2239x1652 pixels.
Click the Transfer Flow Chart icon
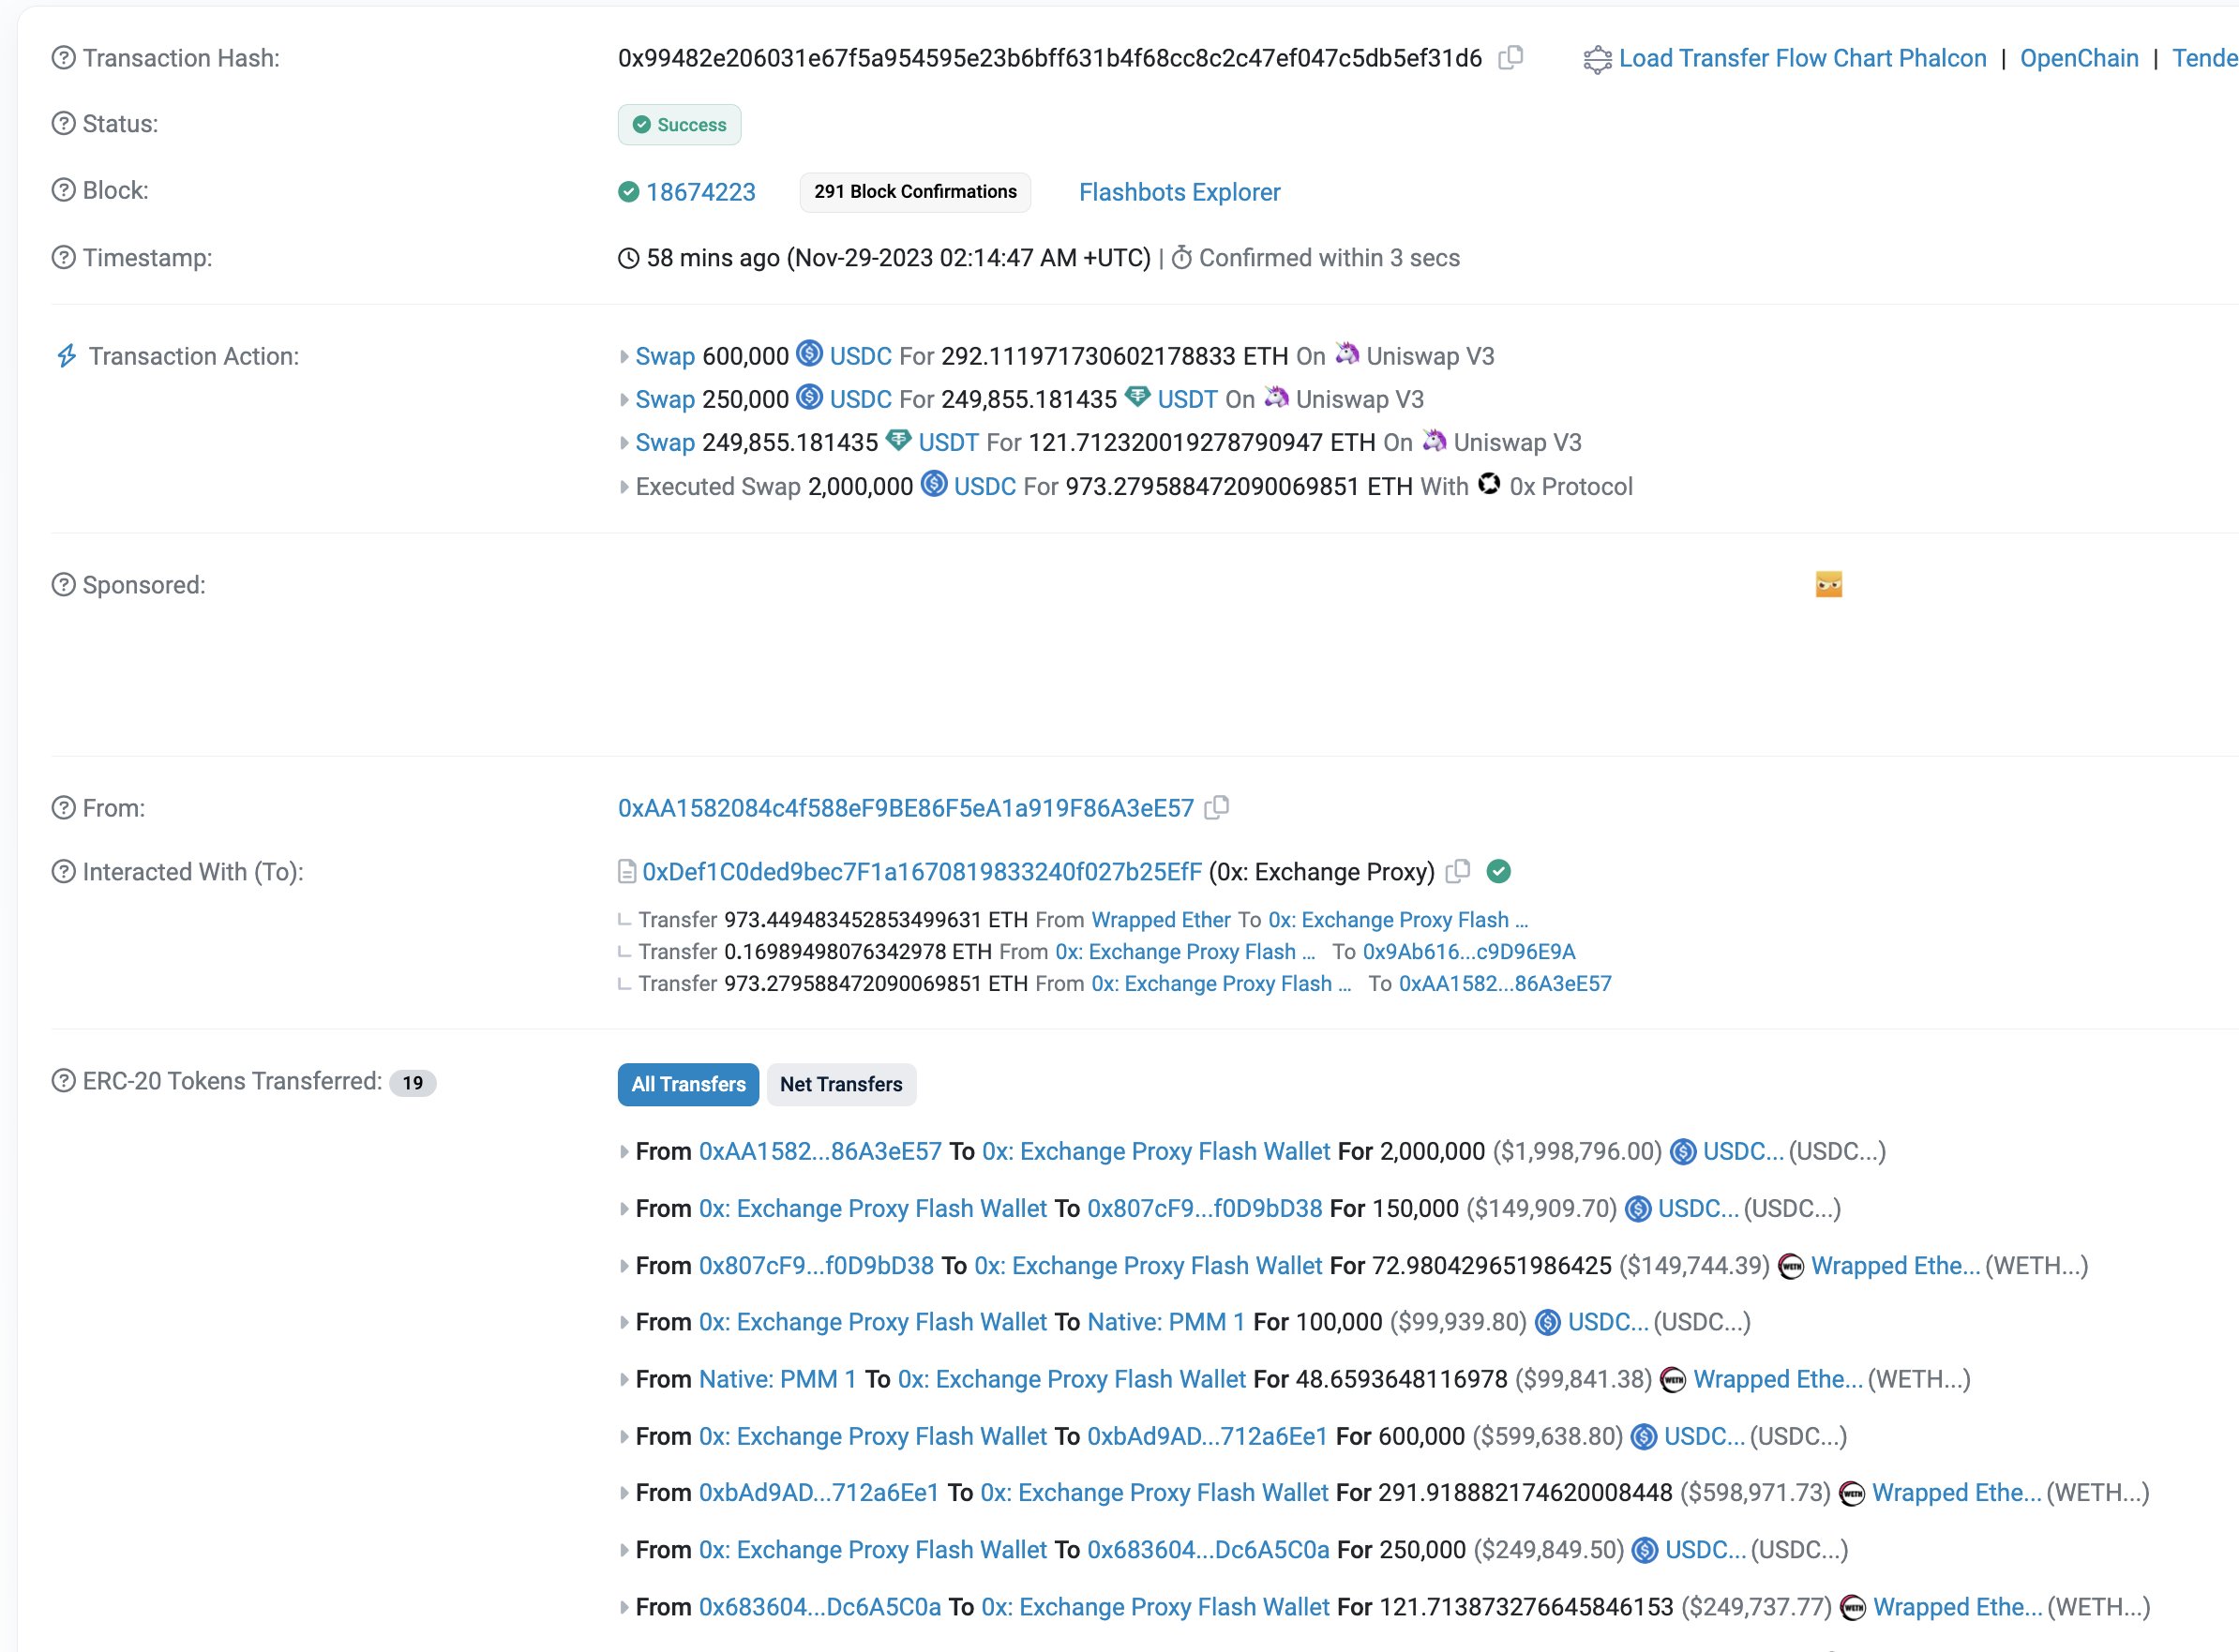1597,59
